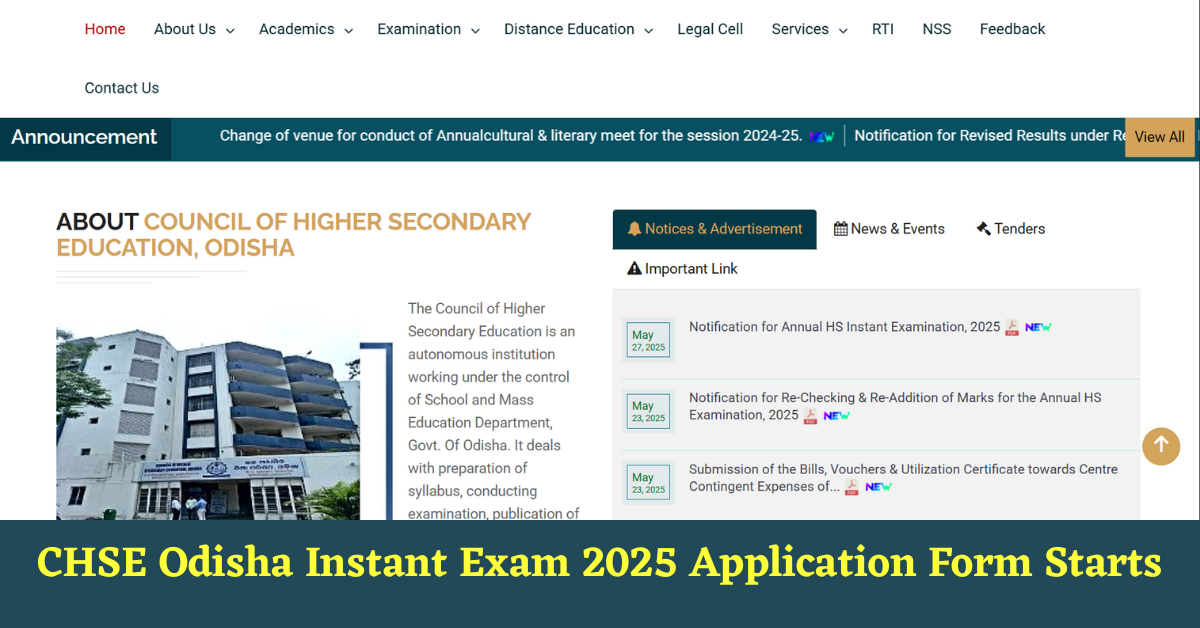Click the Re-Checking notice May 23 date badge

point(648,412)
